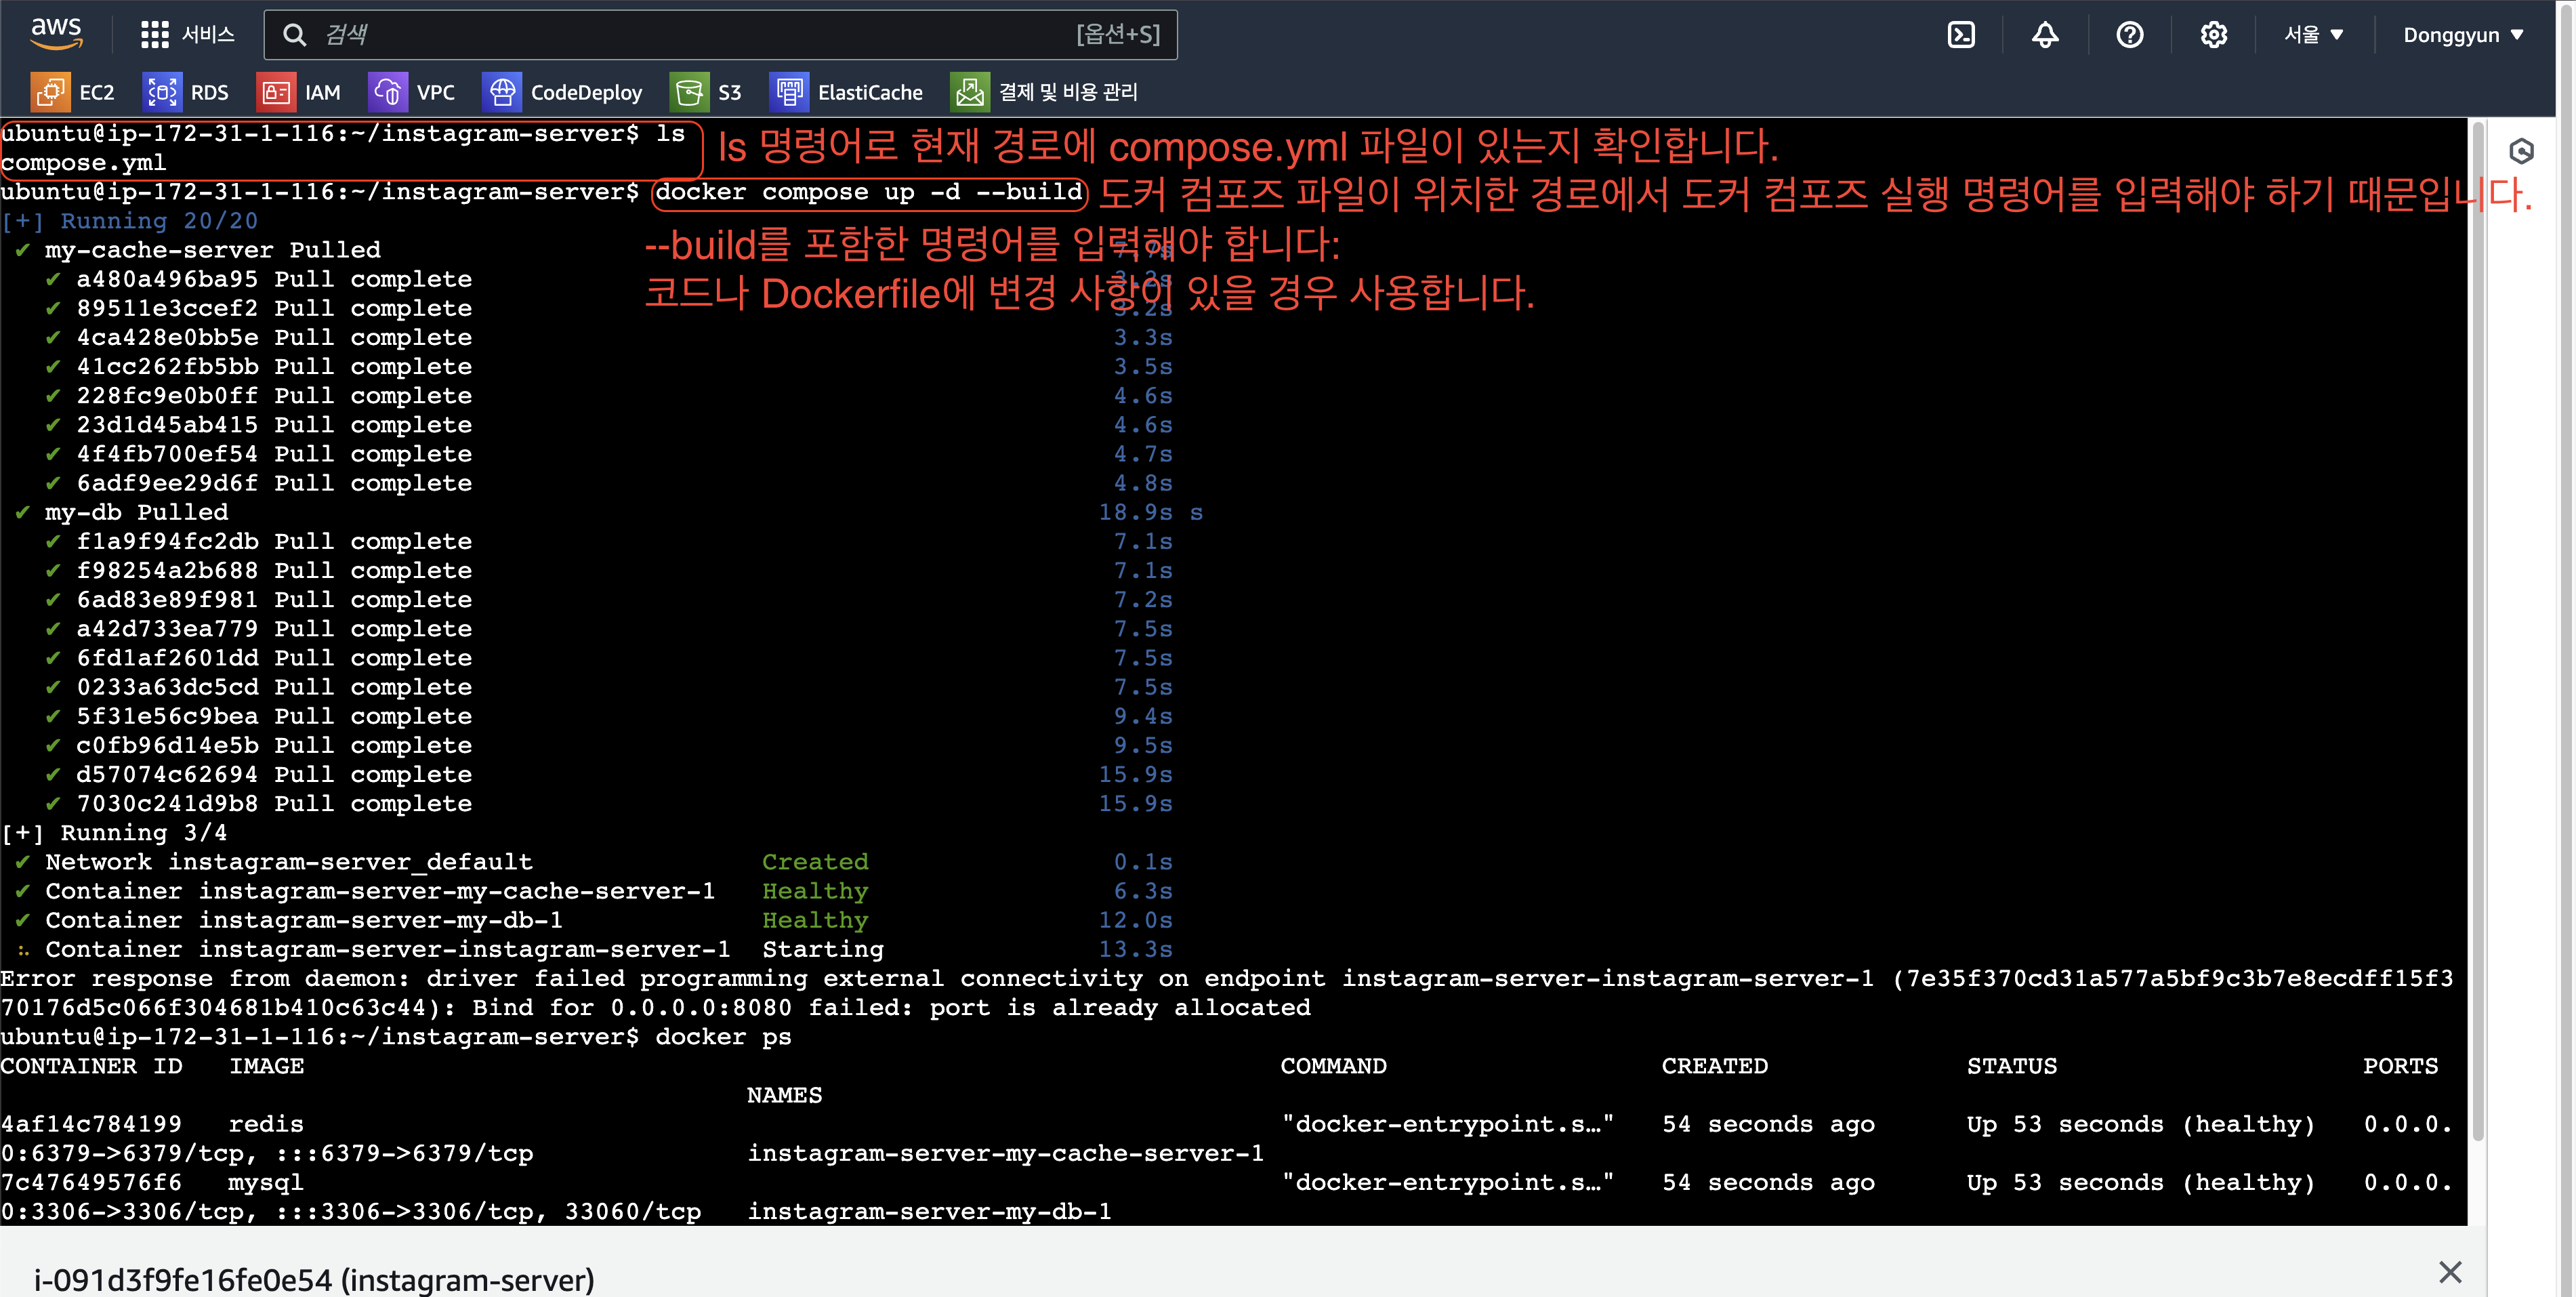Open the CodeDeploy shortcut

563,92
